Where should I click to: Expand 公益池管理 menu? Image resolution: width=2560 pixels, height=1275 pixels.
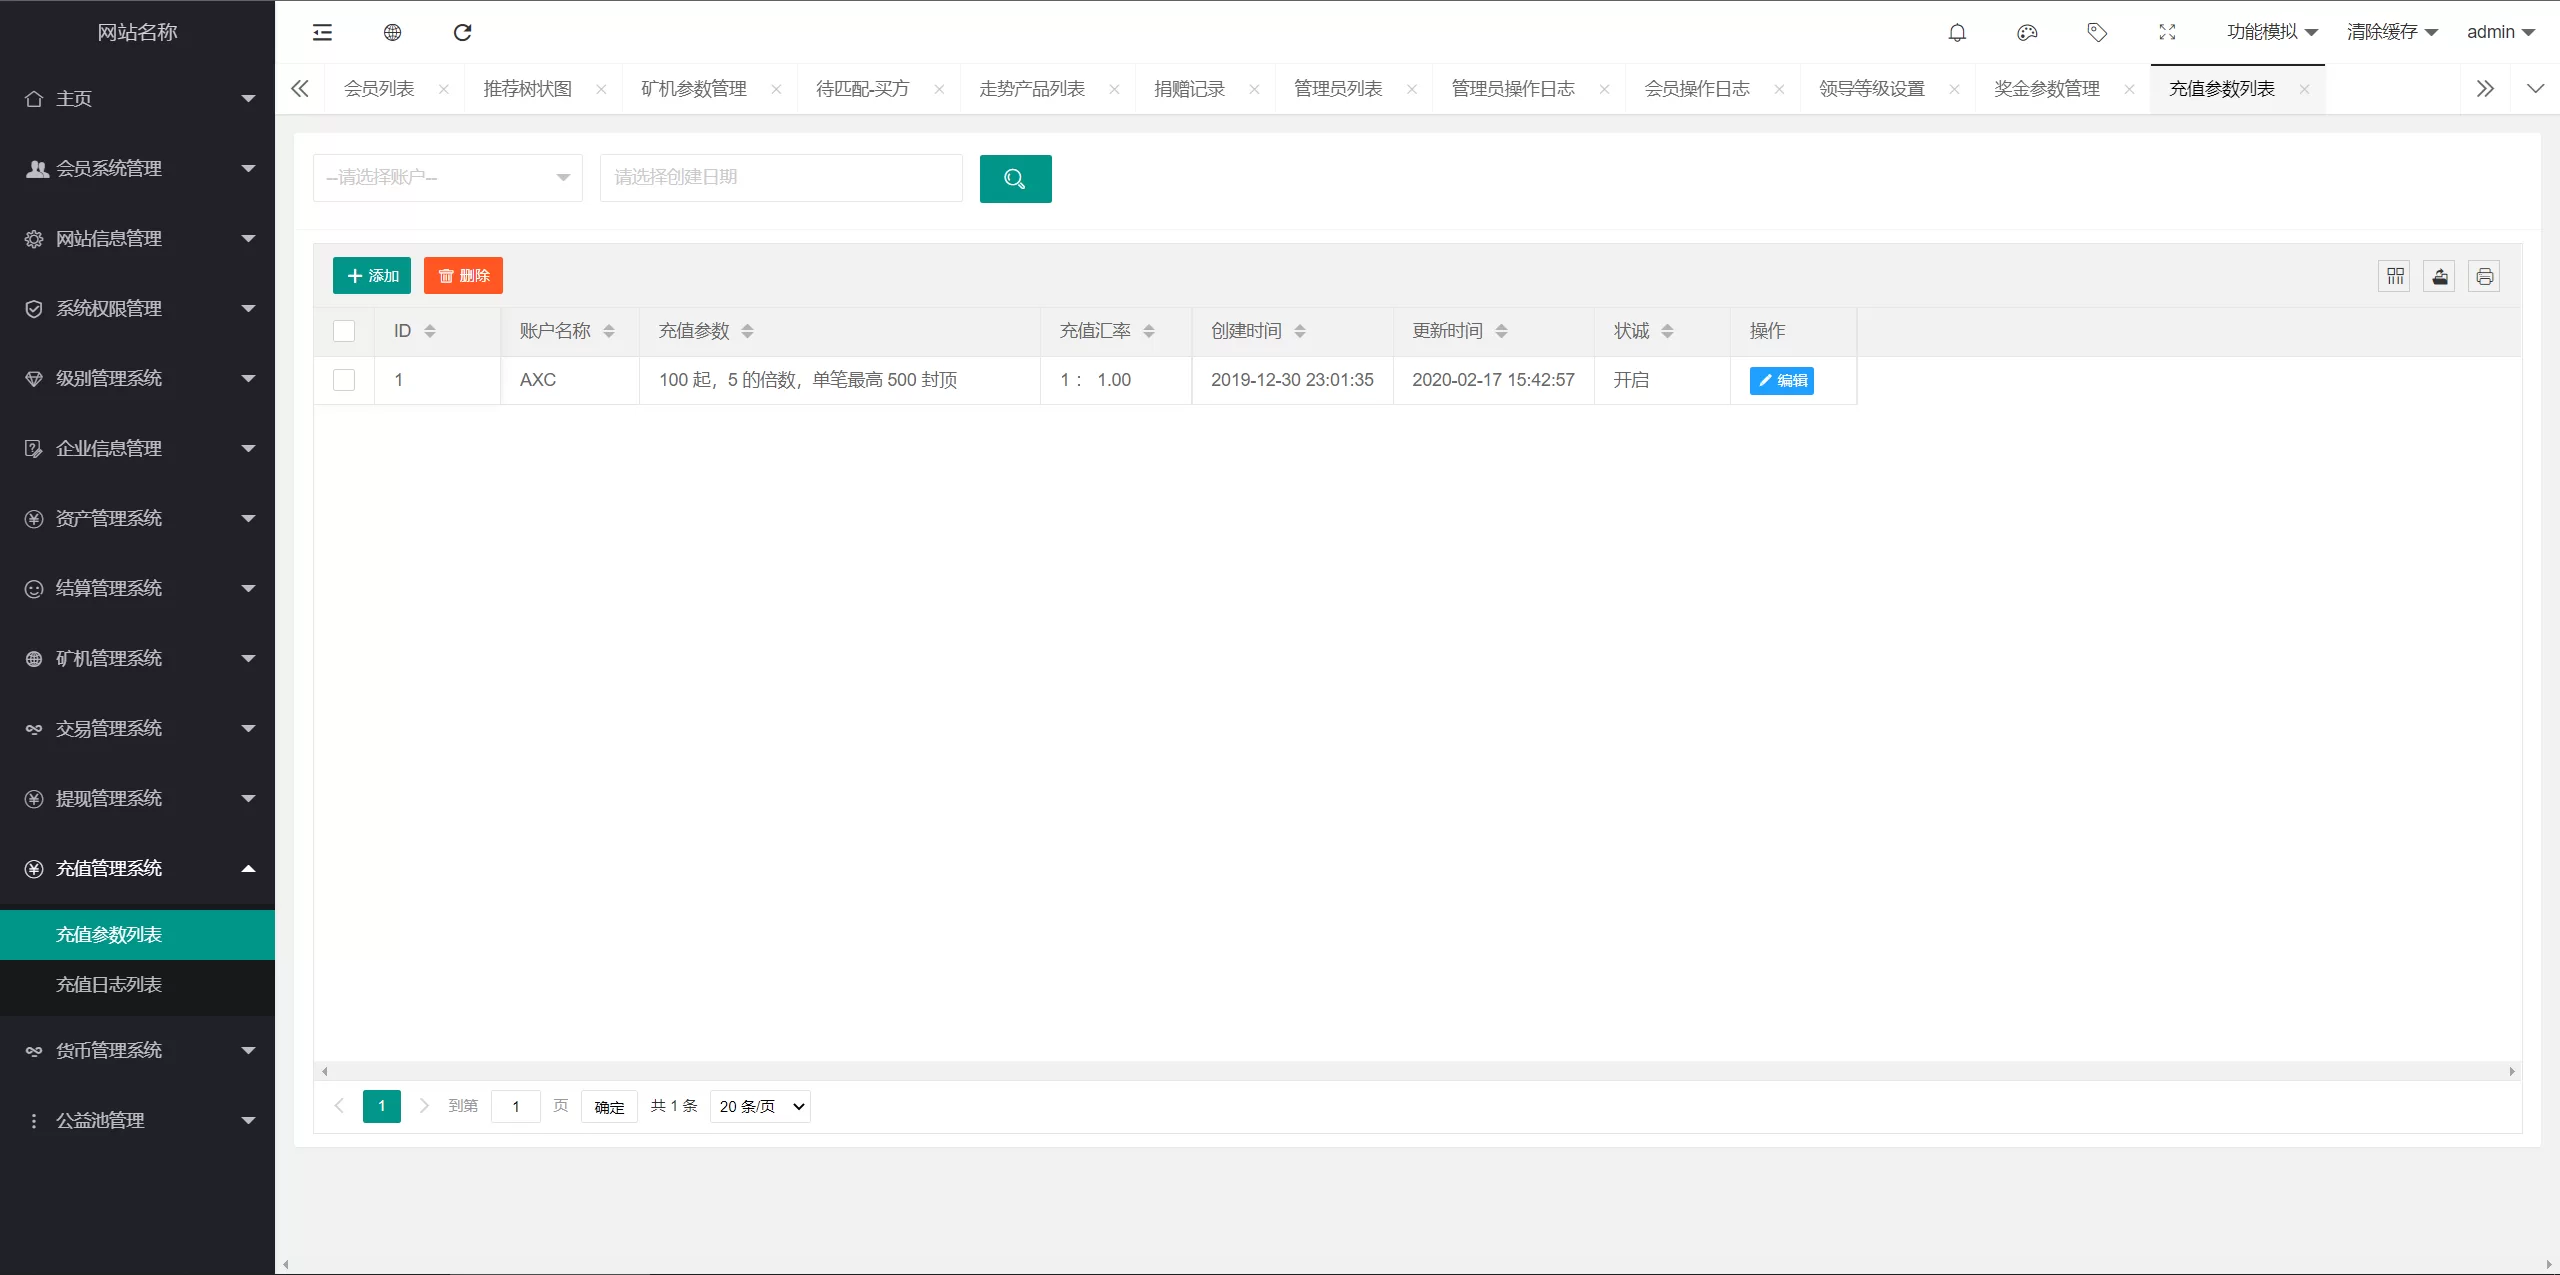pyautogui.click(x=138, y=1121)
